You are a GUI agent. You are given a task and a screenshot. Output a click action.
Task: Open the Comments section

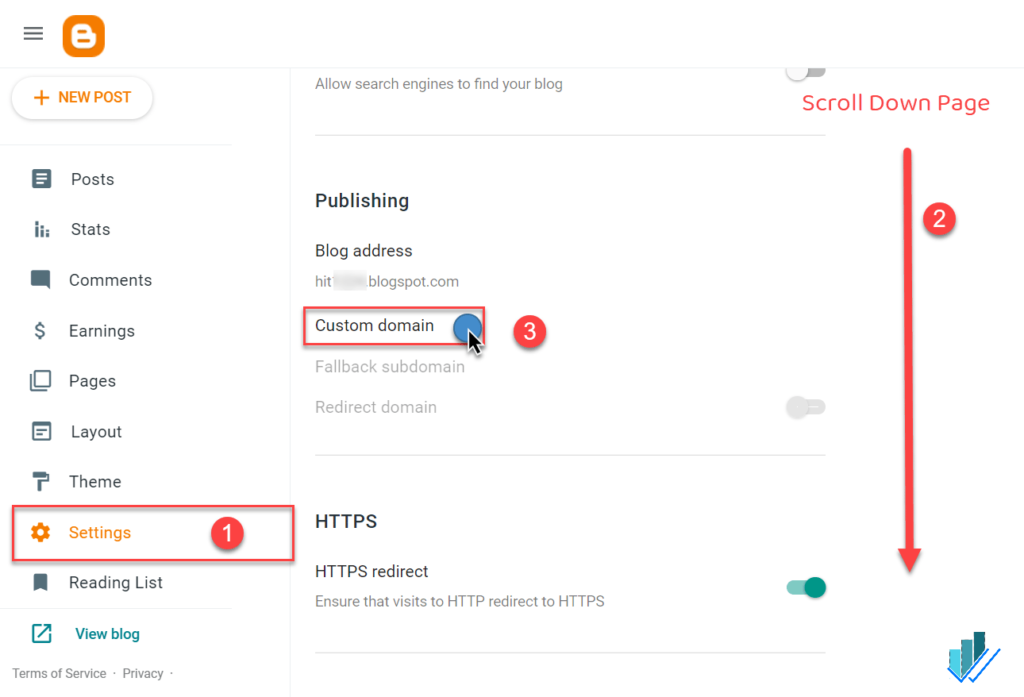(x=40, y=280)
